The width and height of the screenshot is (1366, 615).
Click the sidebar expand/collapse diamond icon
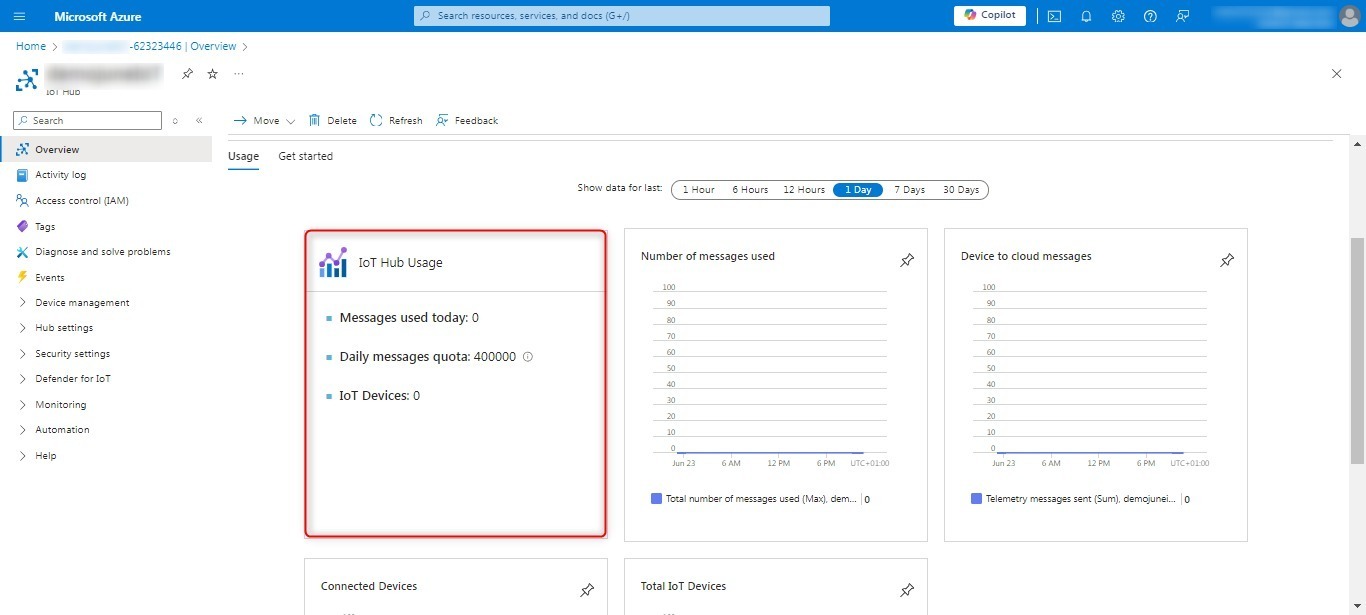point(175,120)
